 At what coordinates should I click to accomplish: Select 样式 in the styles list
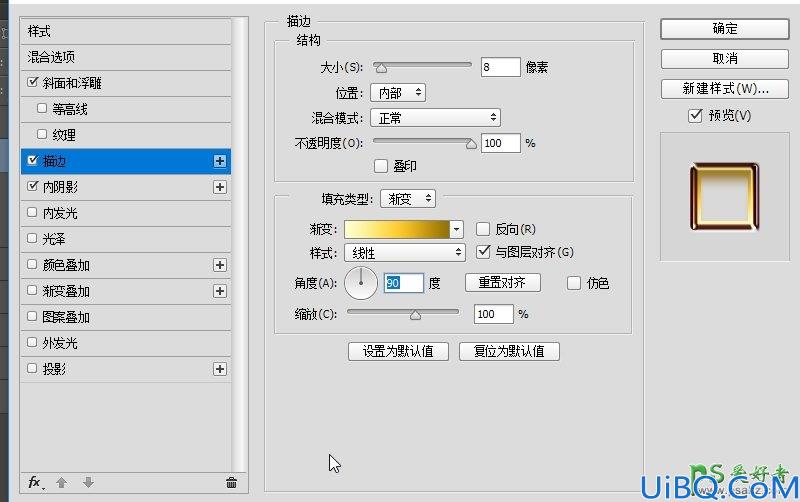126,32
